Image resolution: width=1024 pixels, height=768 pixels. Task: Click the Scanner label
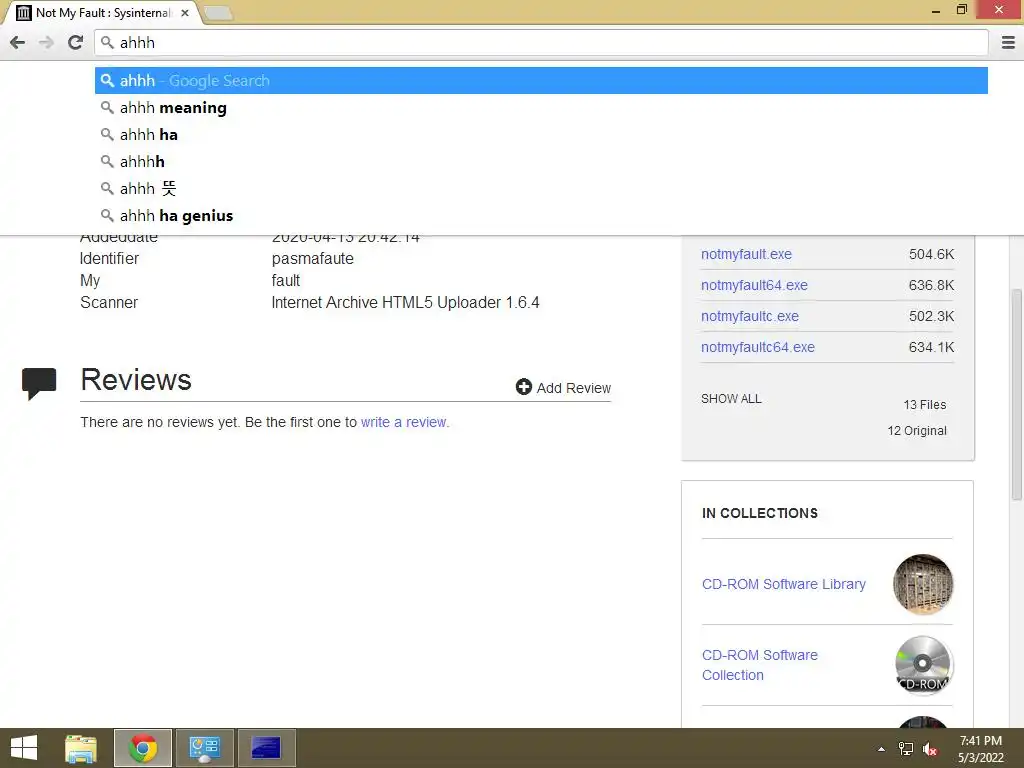(109, 302)
